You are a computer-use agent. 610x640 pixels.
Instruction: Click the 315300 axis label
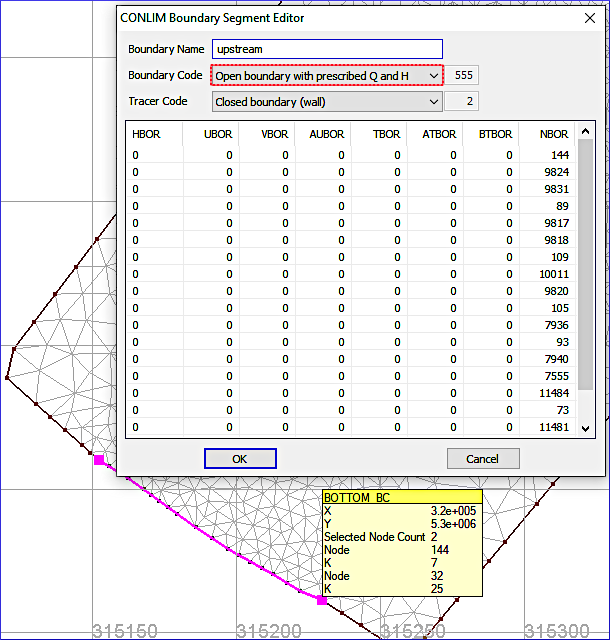click(557, 631)
